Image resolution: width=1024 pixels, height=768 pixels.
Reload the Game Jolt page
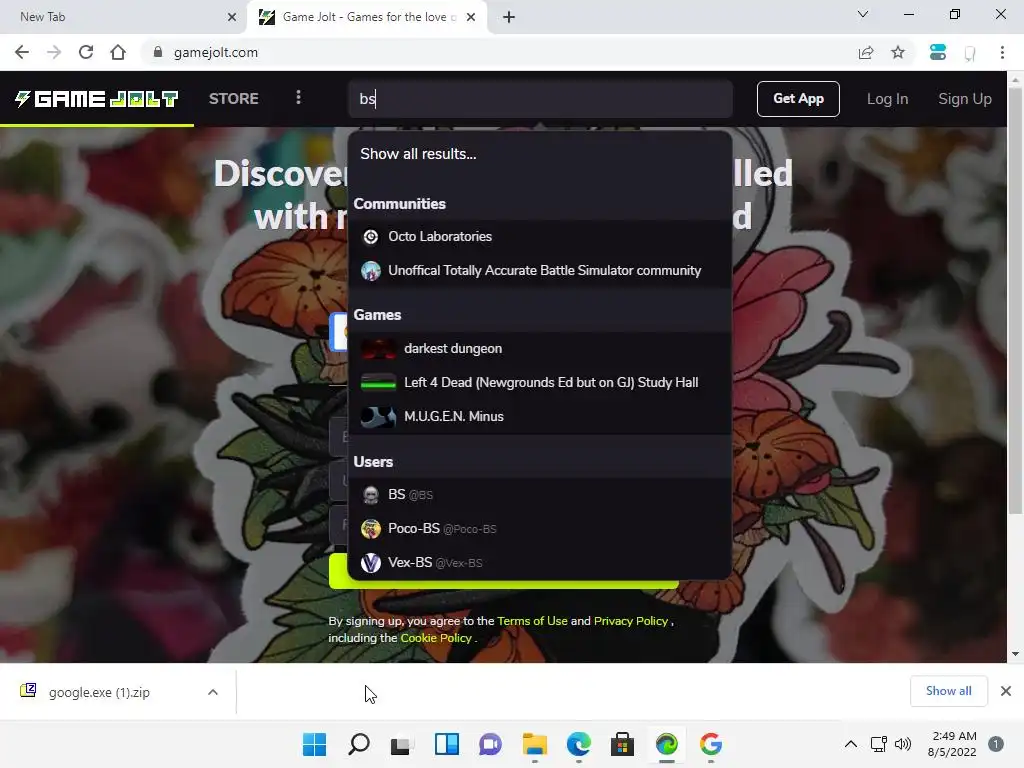pos(86,52)
